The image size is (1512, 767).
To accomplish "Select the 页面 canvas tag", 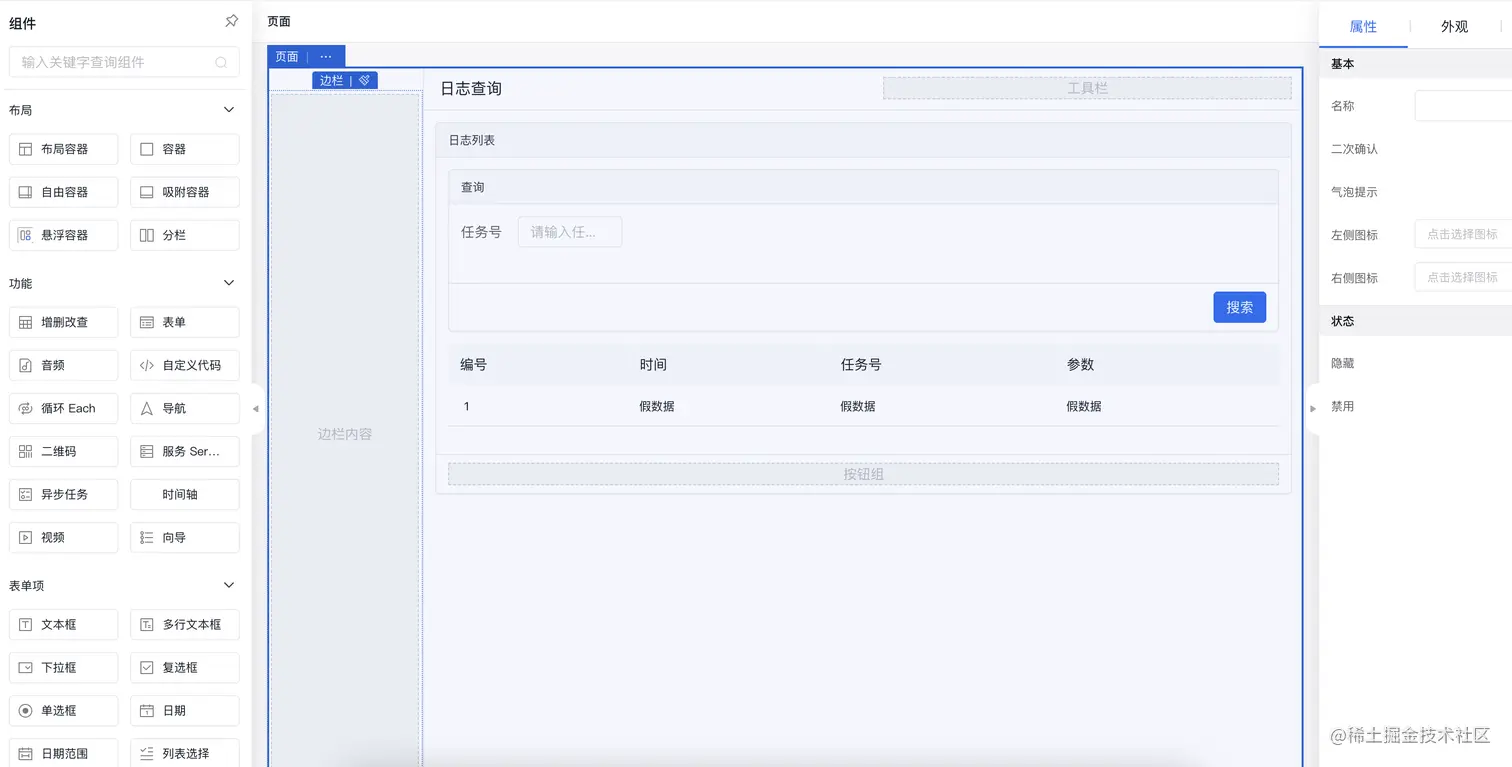I will click(x=287, y=57).
